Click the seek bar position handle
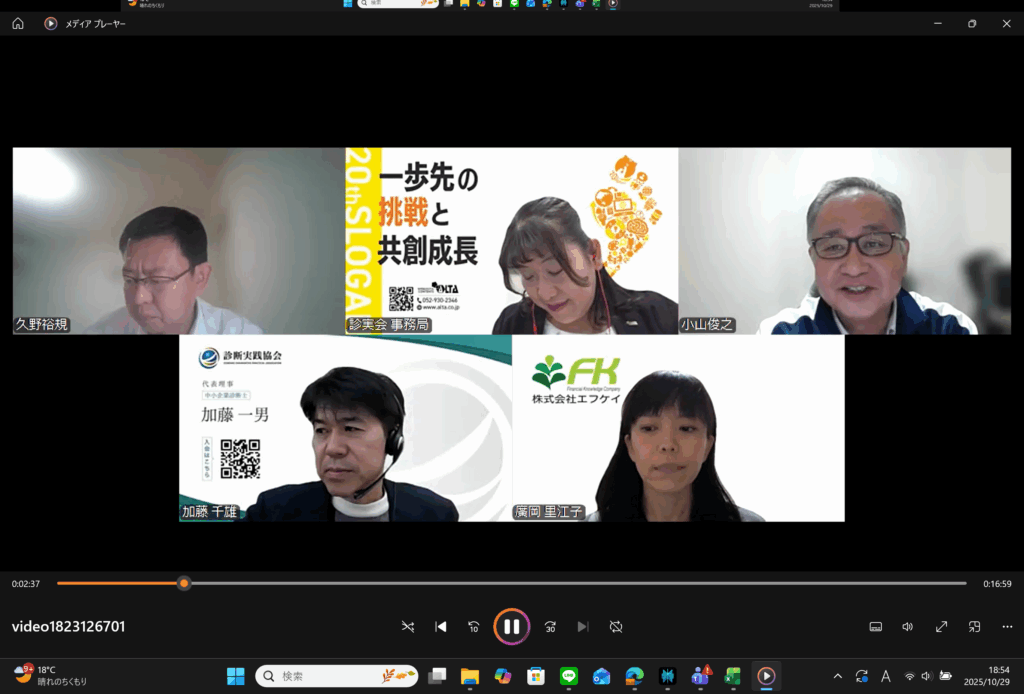 click(184, 583)
